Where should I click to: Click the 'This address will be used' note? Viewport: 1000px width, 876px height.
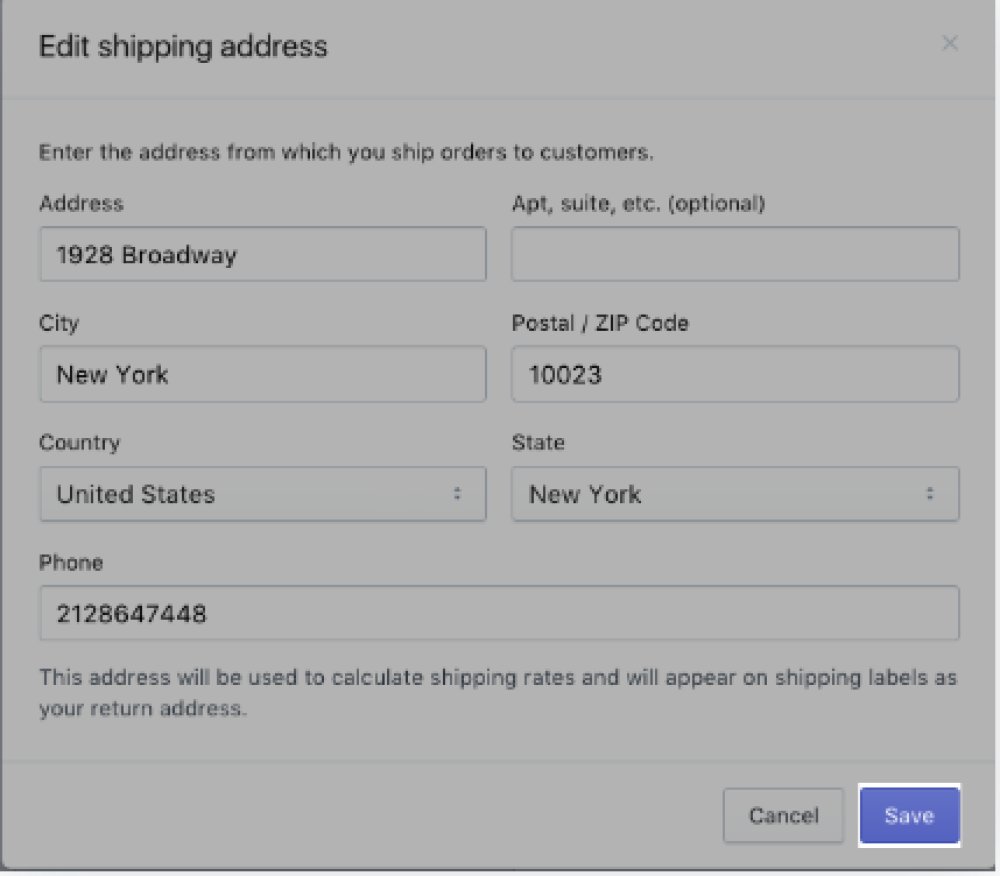pyautogui.click(x=498, y=692)
